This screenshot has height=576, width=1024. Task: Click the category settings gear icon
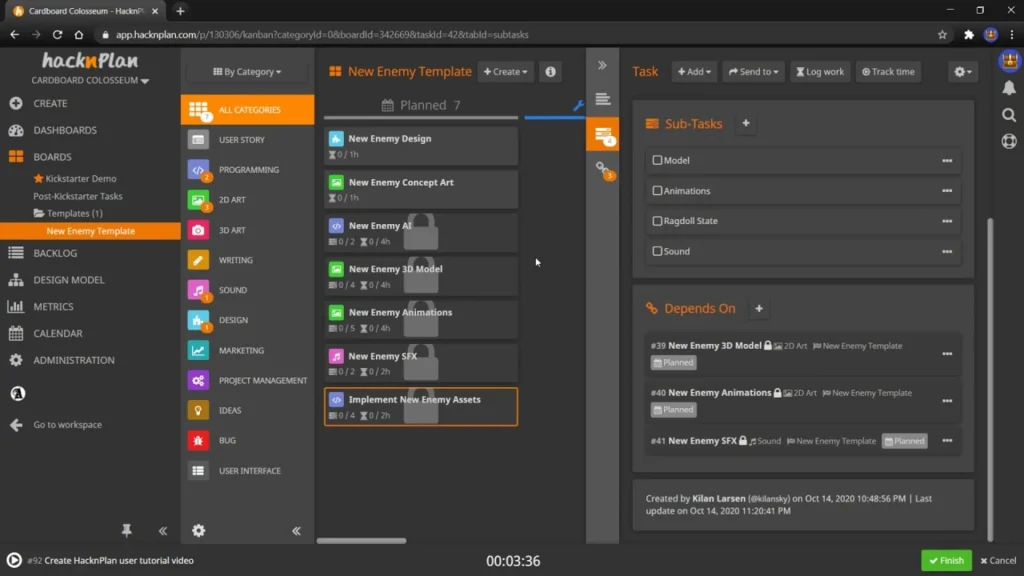(x=198, y=531)
